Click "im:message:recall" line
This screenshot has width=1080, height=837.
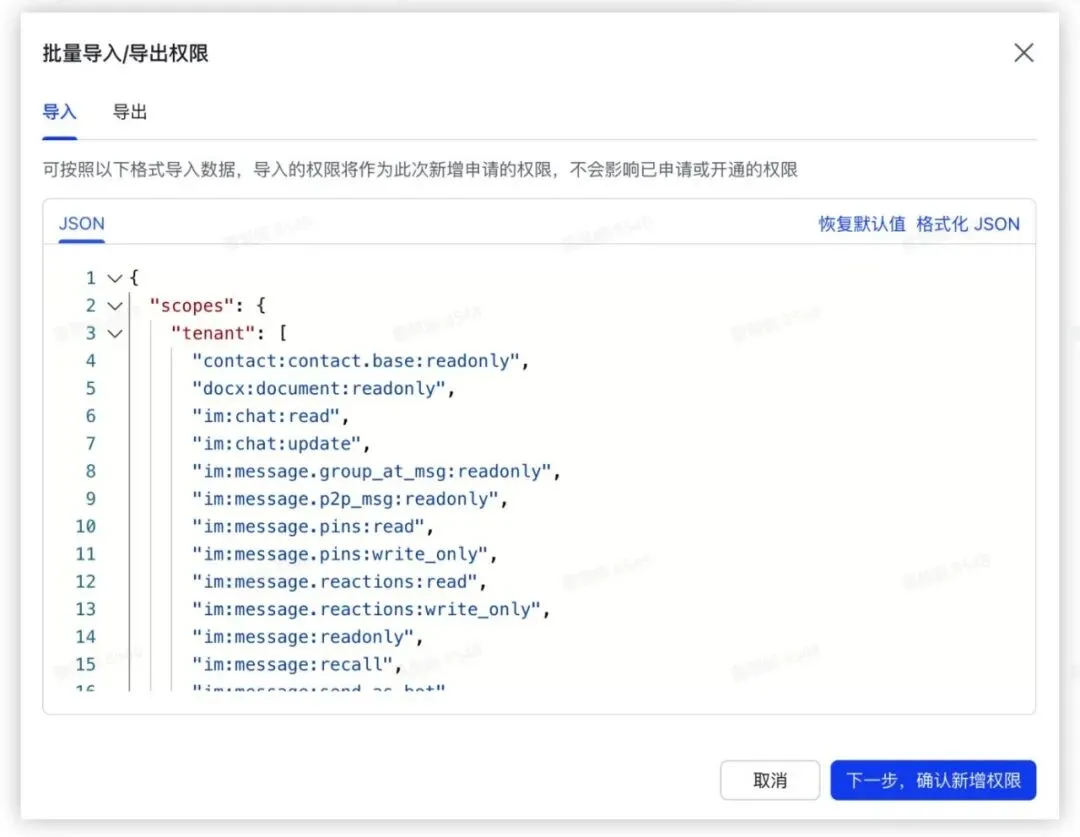(x=295, y=664)
